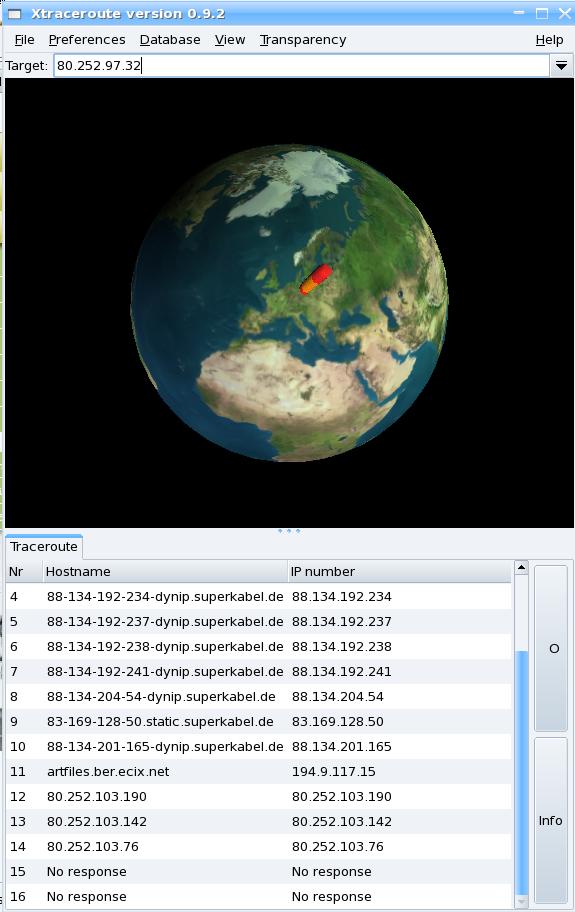
Task: Select hop 6 hostname 88-134-192-238-dynip.superkabel.de
Action: click(x=165, y=647)
